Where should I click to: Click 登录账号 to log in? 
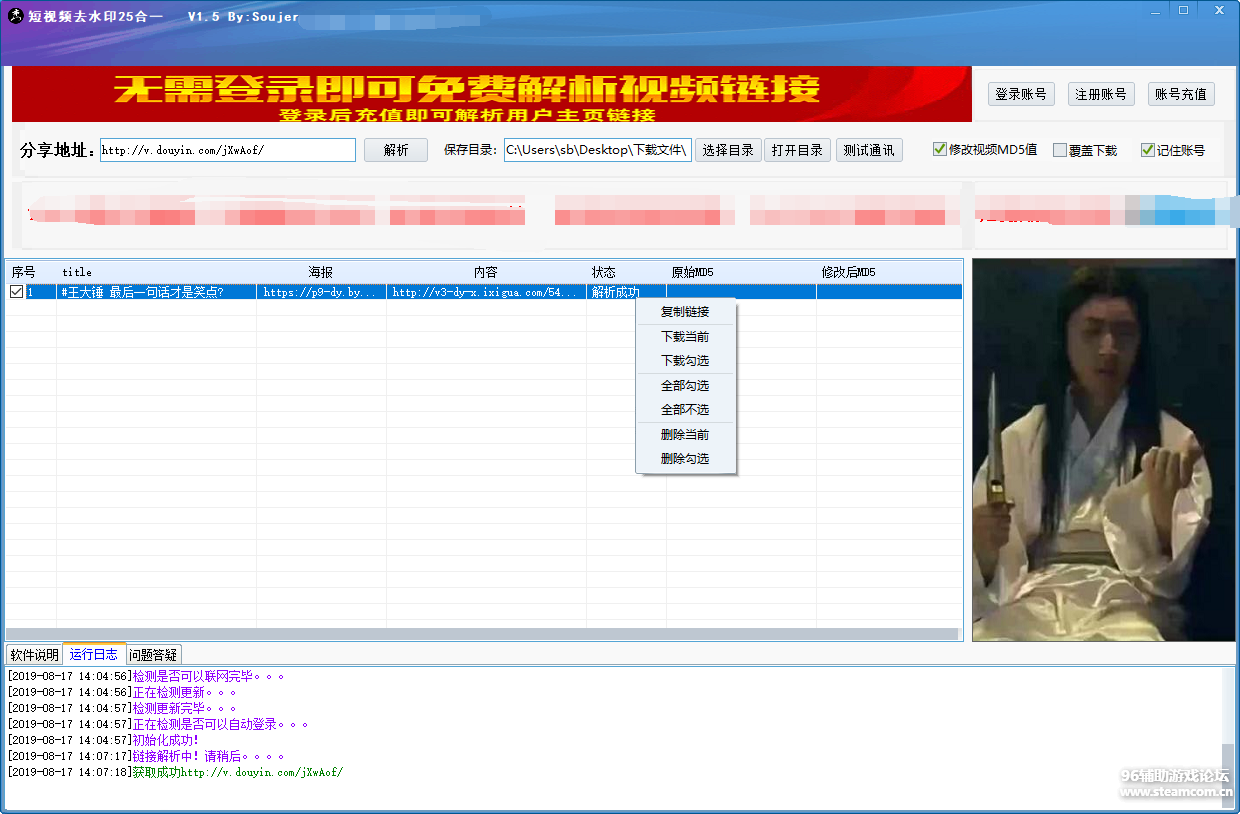tap(1021, 93)
